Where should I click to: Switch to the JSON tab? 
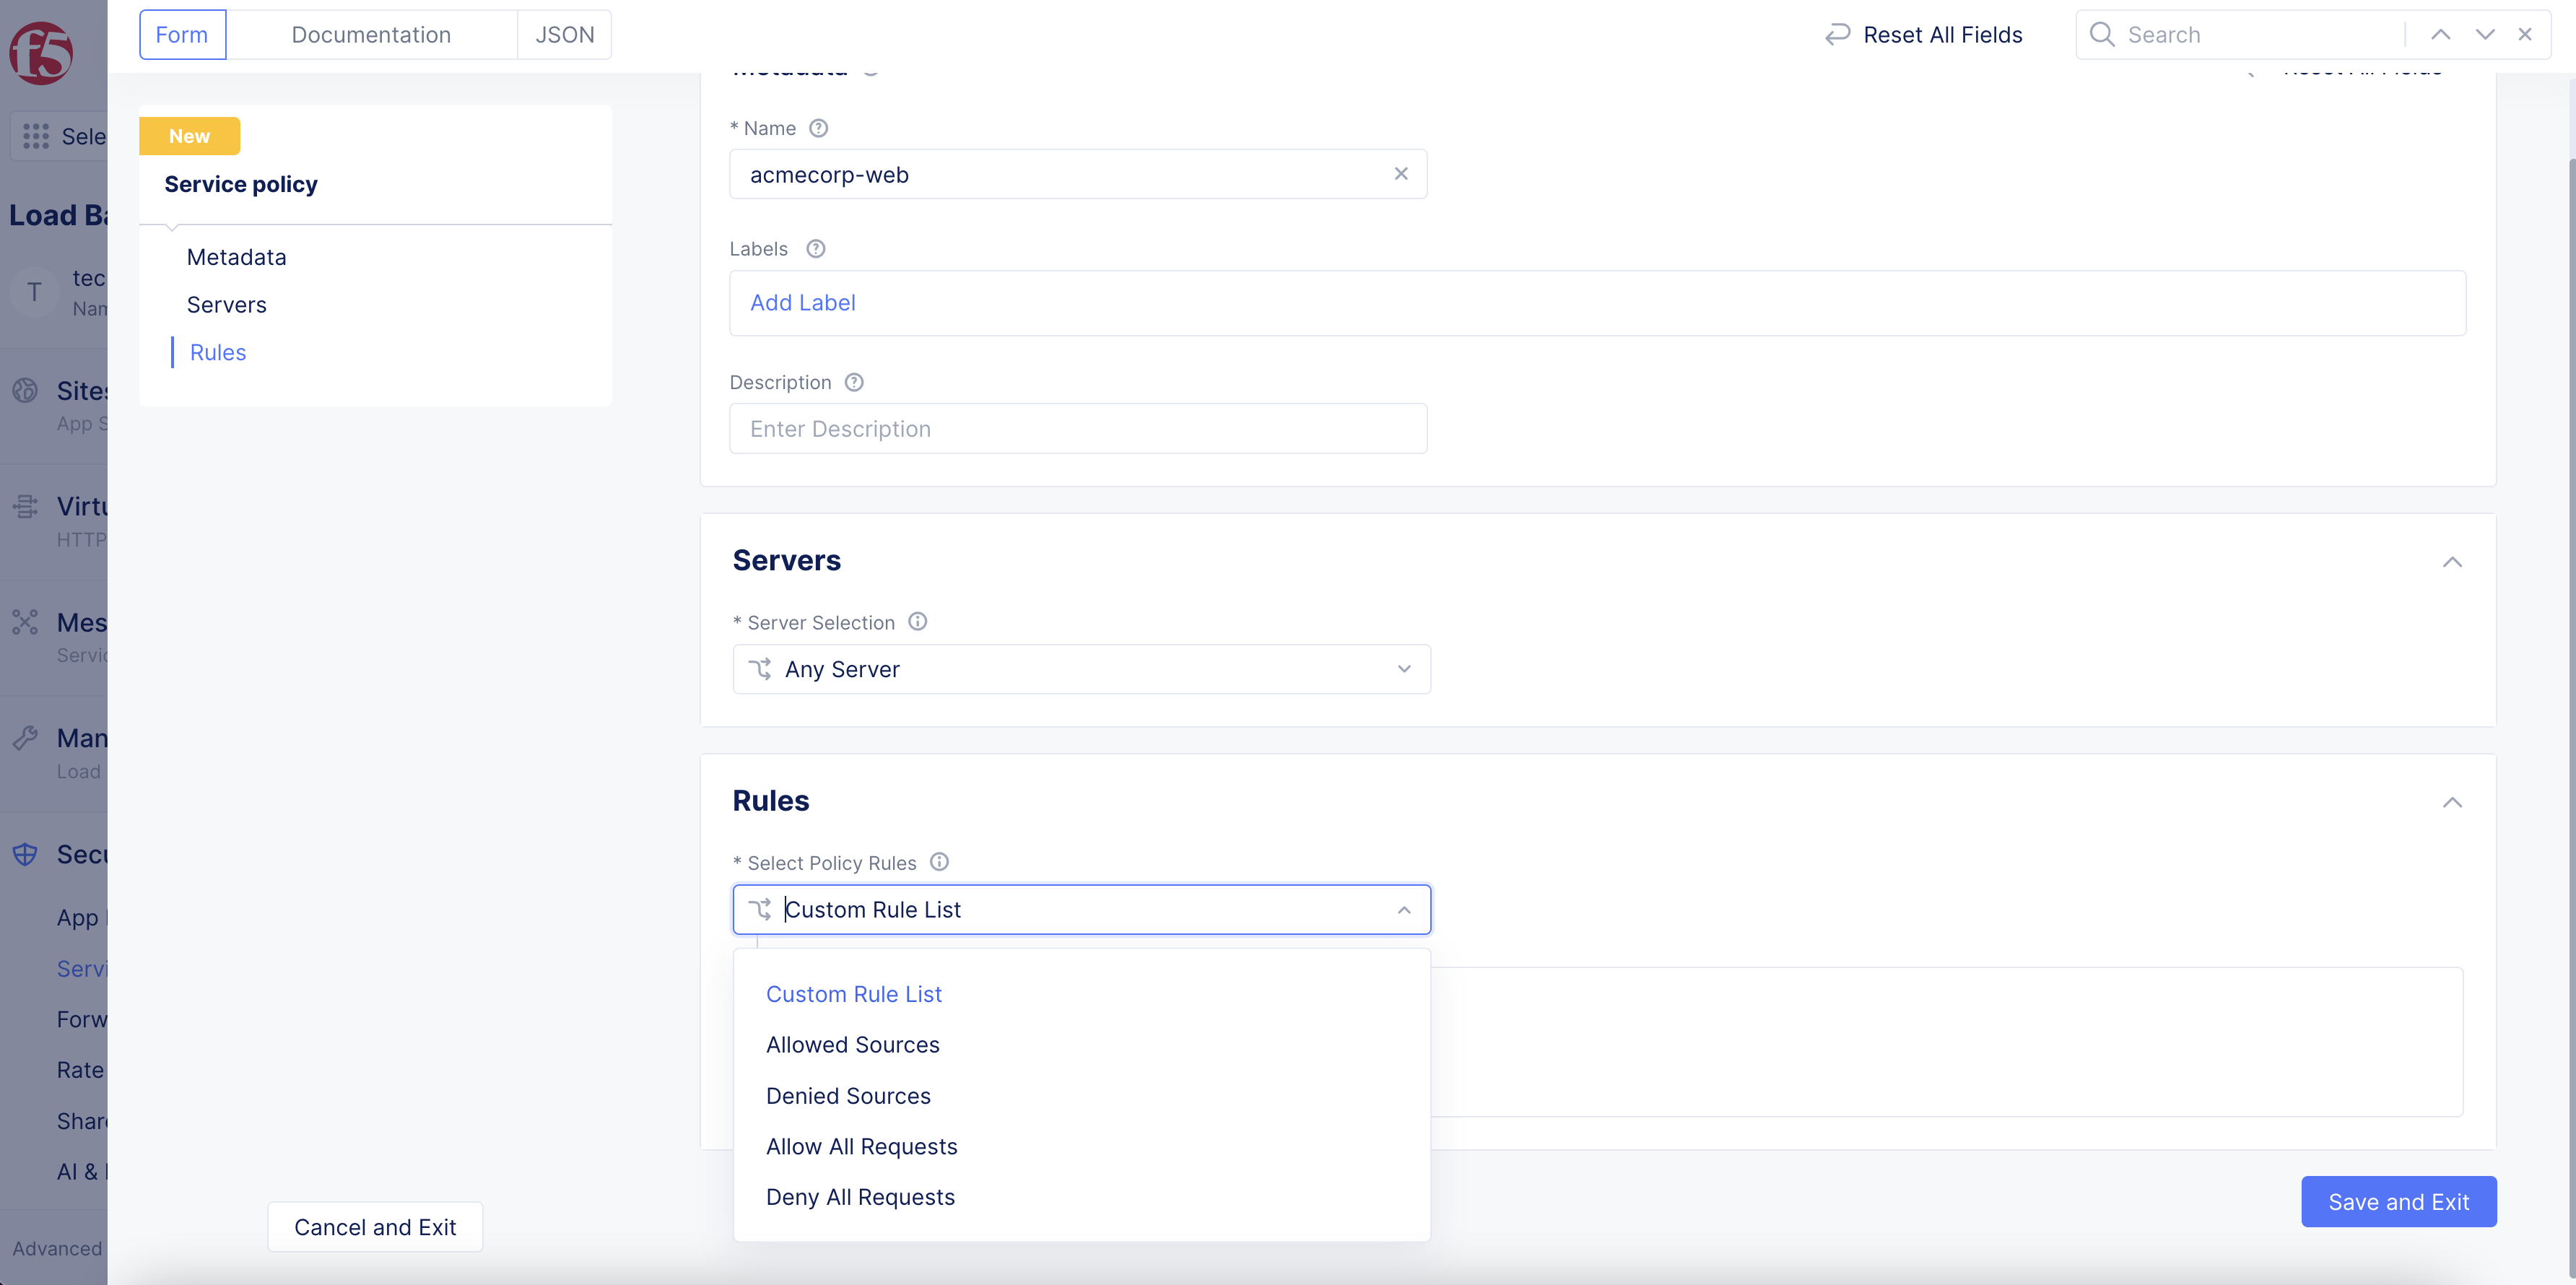[564, 35]
